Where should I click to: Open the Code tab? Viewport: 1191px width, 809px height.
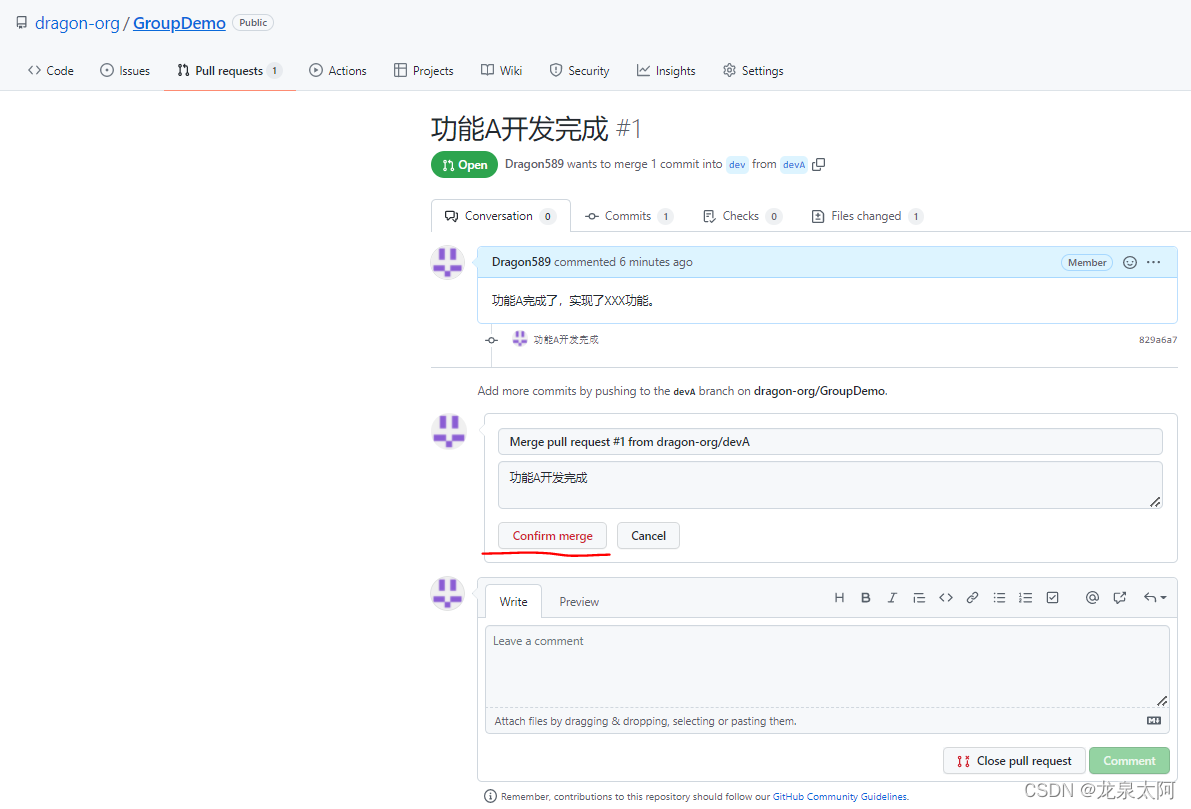pyautogui.click(x=51, y=71)
